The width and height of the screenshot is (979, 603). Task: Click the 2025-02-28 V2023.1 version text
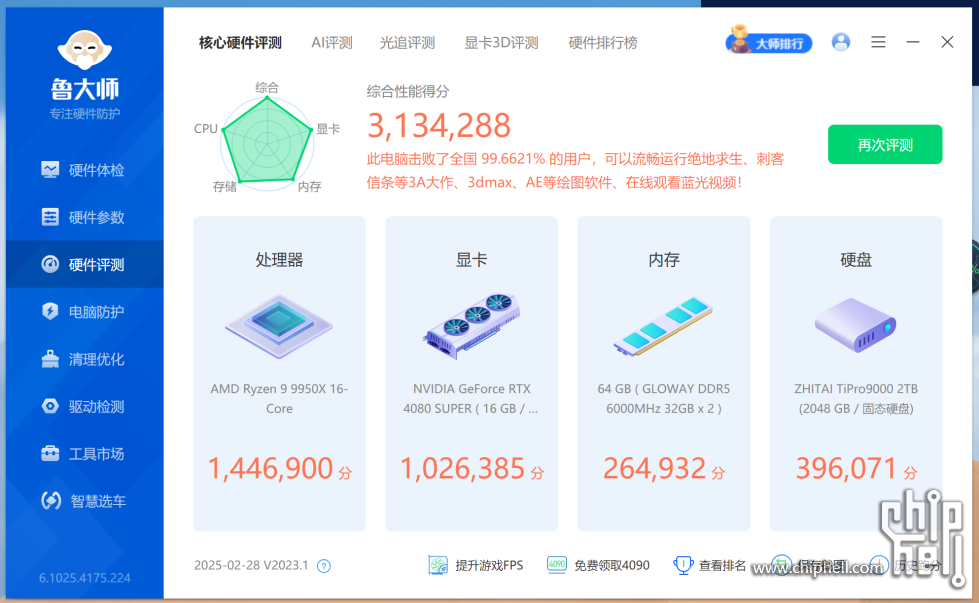(x=251, y=566)
